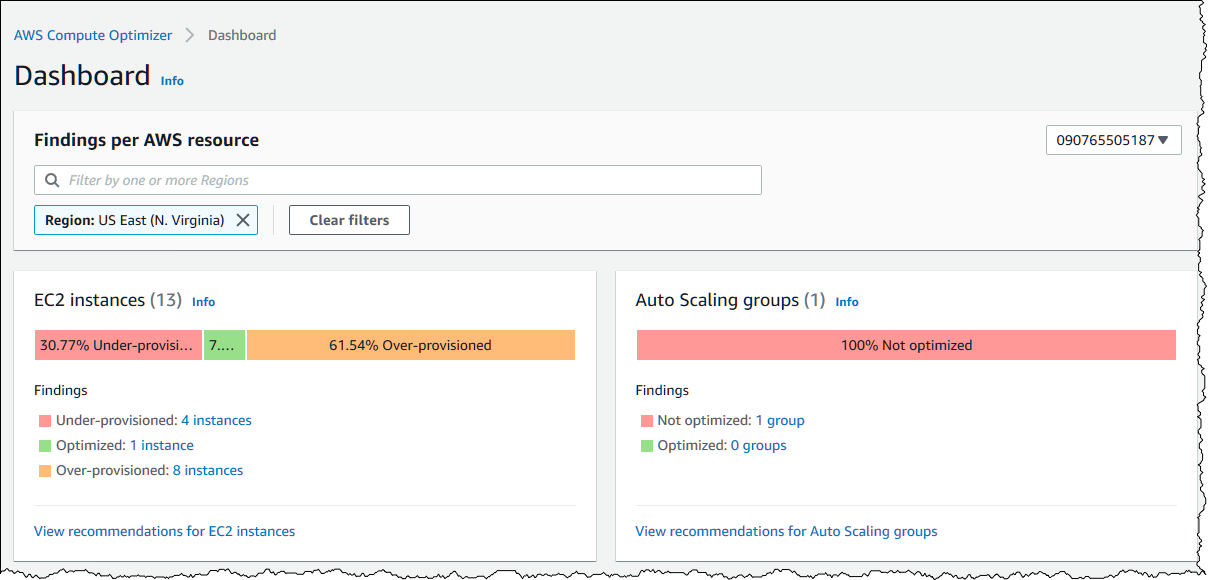This screenshot has width=1208, height=580.
Task: Click the green Optimized legend square for EC2
Action: point(43,445)
